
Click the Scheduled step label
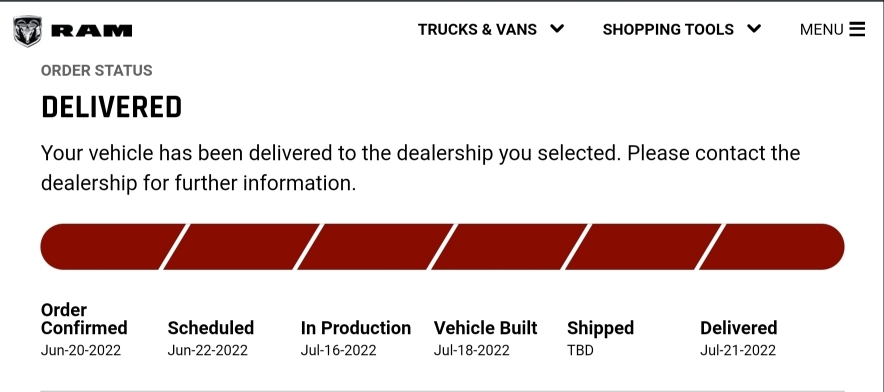tap(211, 328)
